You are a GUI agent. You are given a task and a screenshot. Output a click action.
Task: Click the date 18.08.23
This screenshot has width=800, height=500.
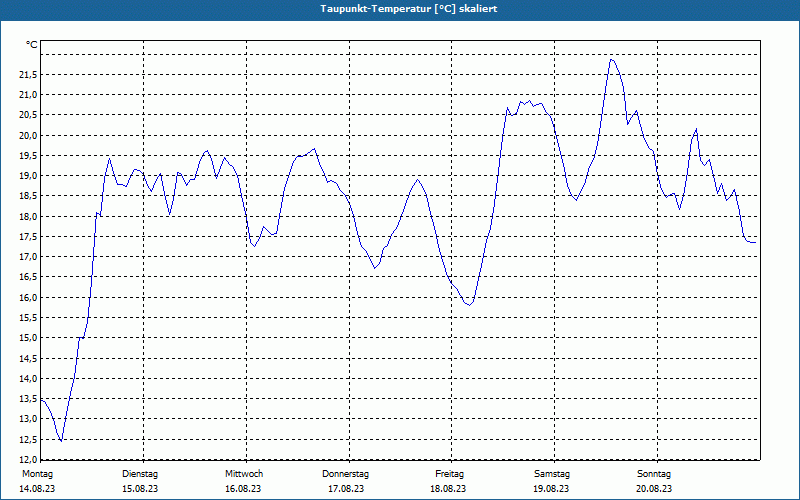[448, 489]
